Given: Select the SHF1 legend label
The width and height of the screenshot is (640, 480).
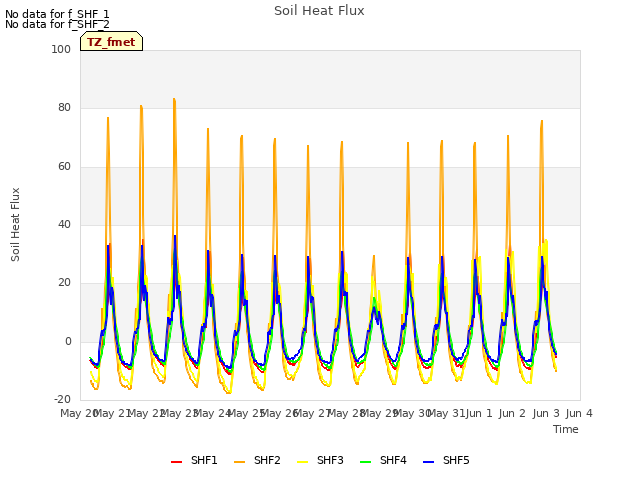Looking at the screenshot, I should (204, 460).
